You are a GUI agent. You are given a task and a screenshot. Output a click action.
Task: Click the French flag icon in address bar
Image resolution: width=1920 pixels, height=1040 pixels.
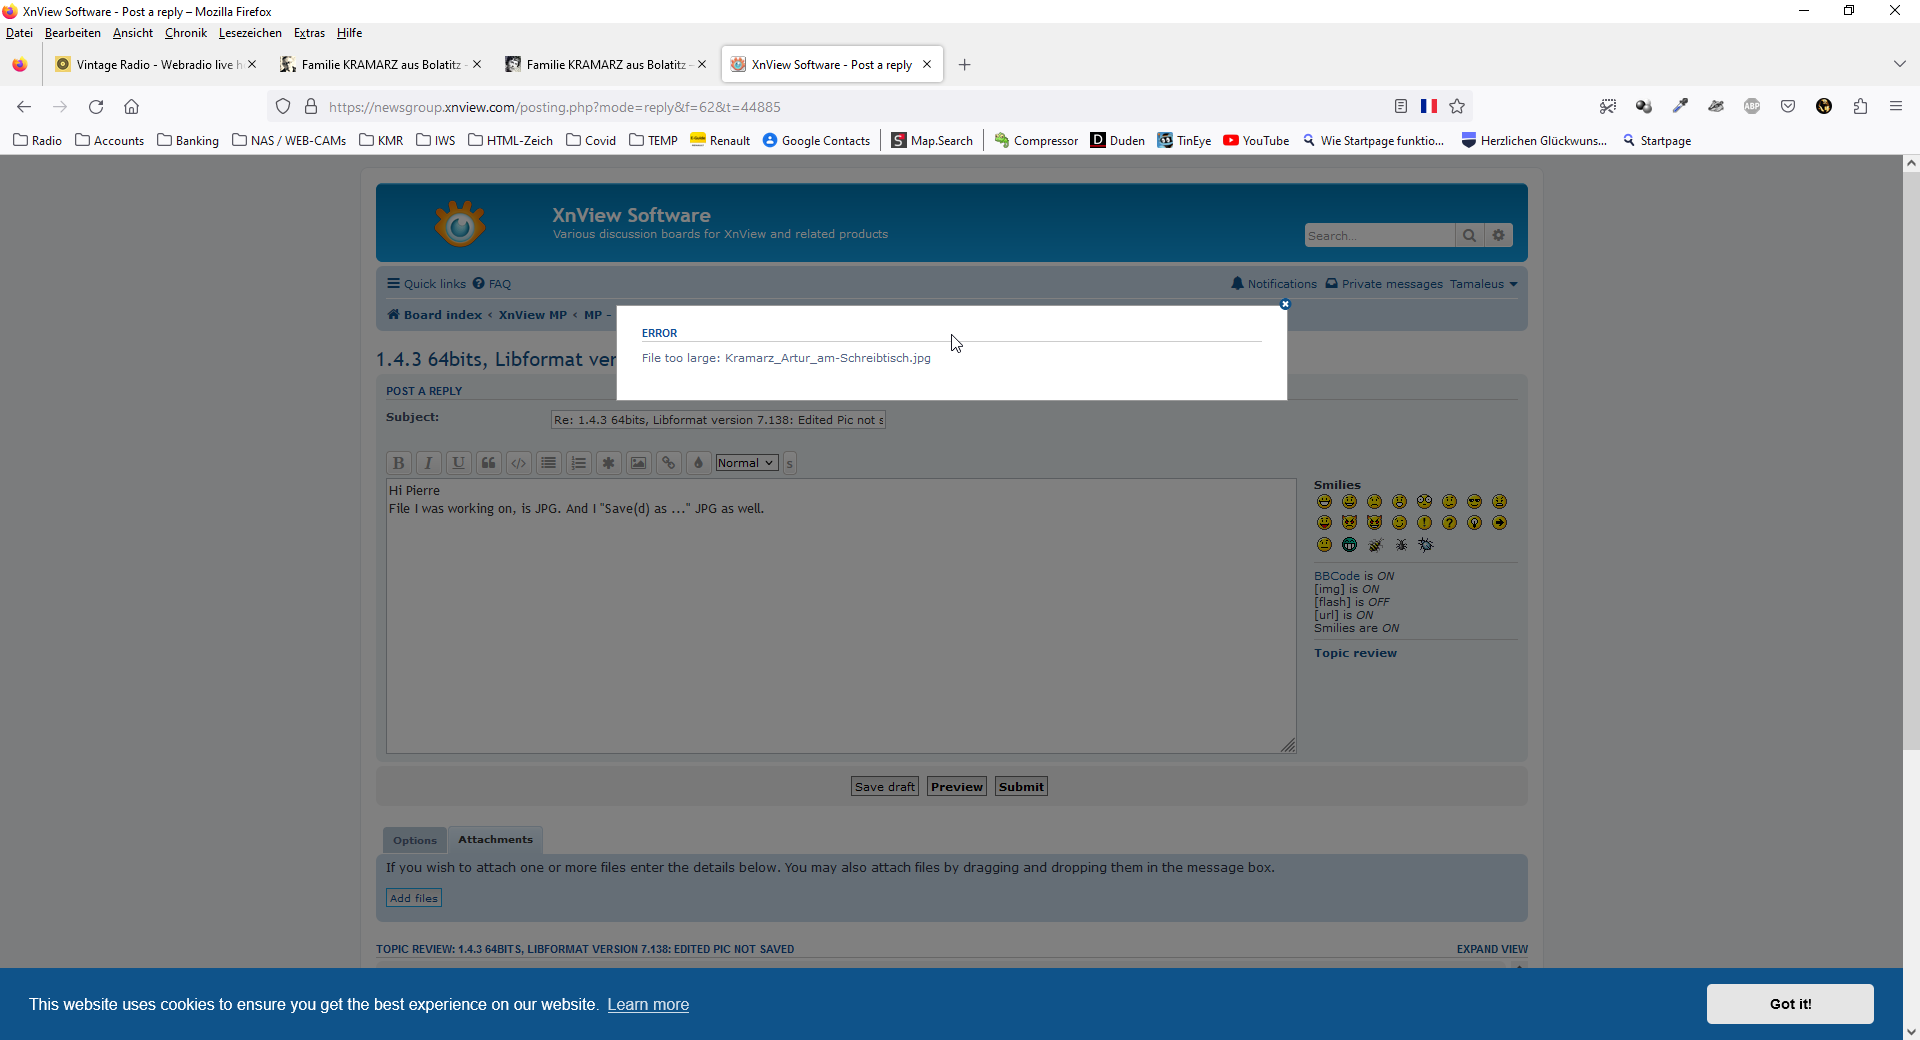pyautogui.click(x=1429, y=106)
